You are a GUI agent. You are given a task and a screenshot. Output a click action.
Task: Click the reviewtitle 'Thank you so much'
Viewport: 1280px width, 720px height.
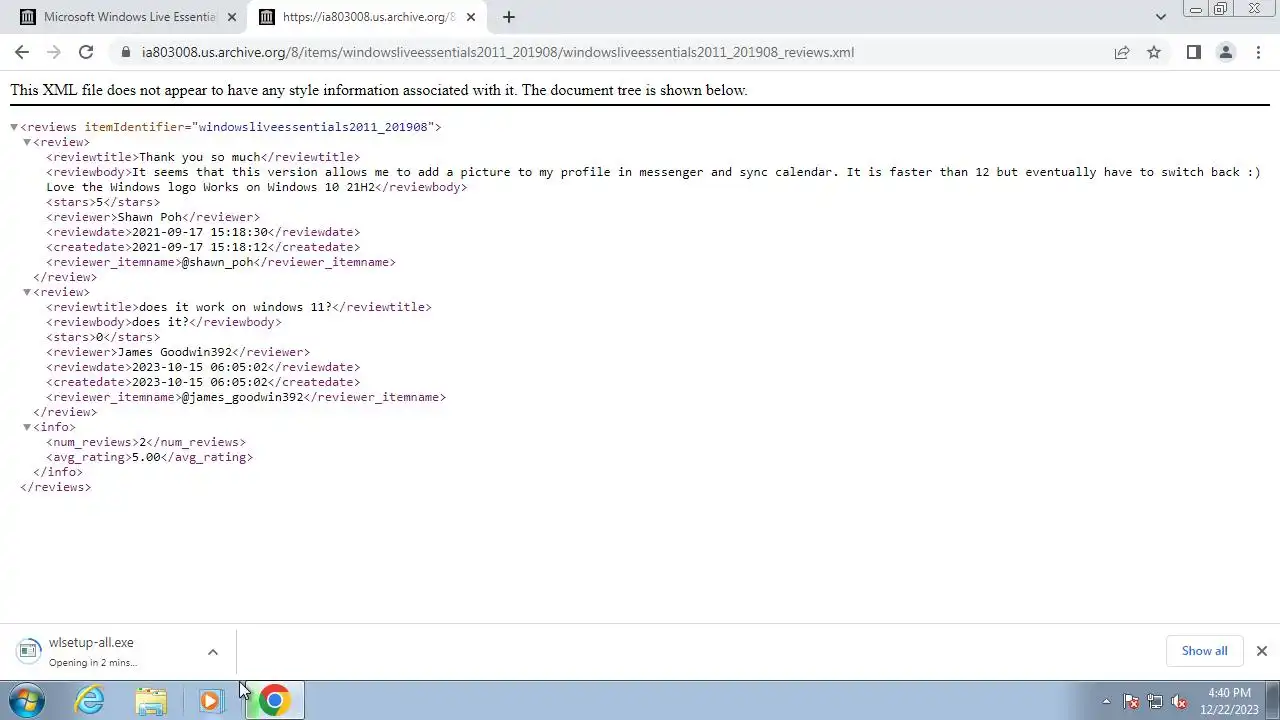[x=200, y=157]
